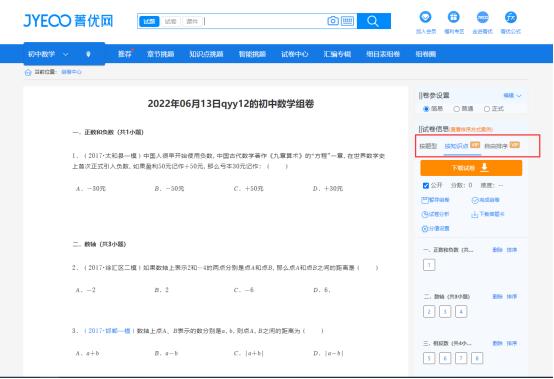Switch sorting to 按题型
Viewport: 554px width, 379px height.
pos(428,146)
